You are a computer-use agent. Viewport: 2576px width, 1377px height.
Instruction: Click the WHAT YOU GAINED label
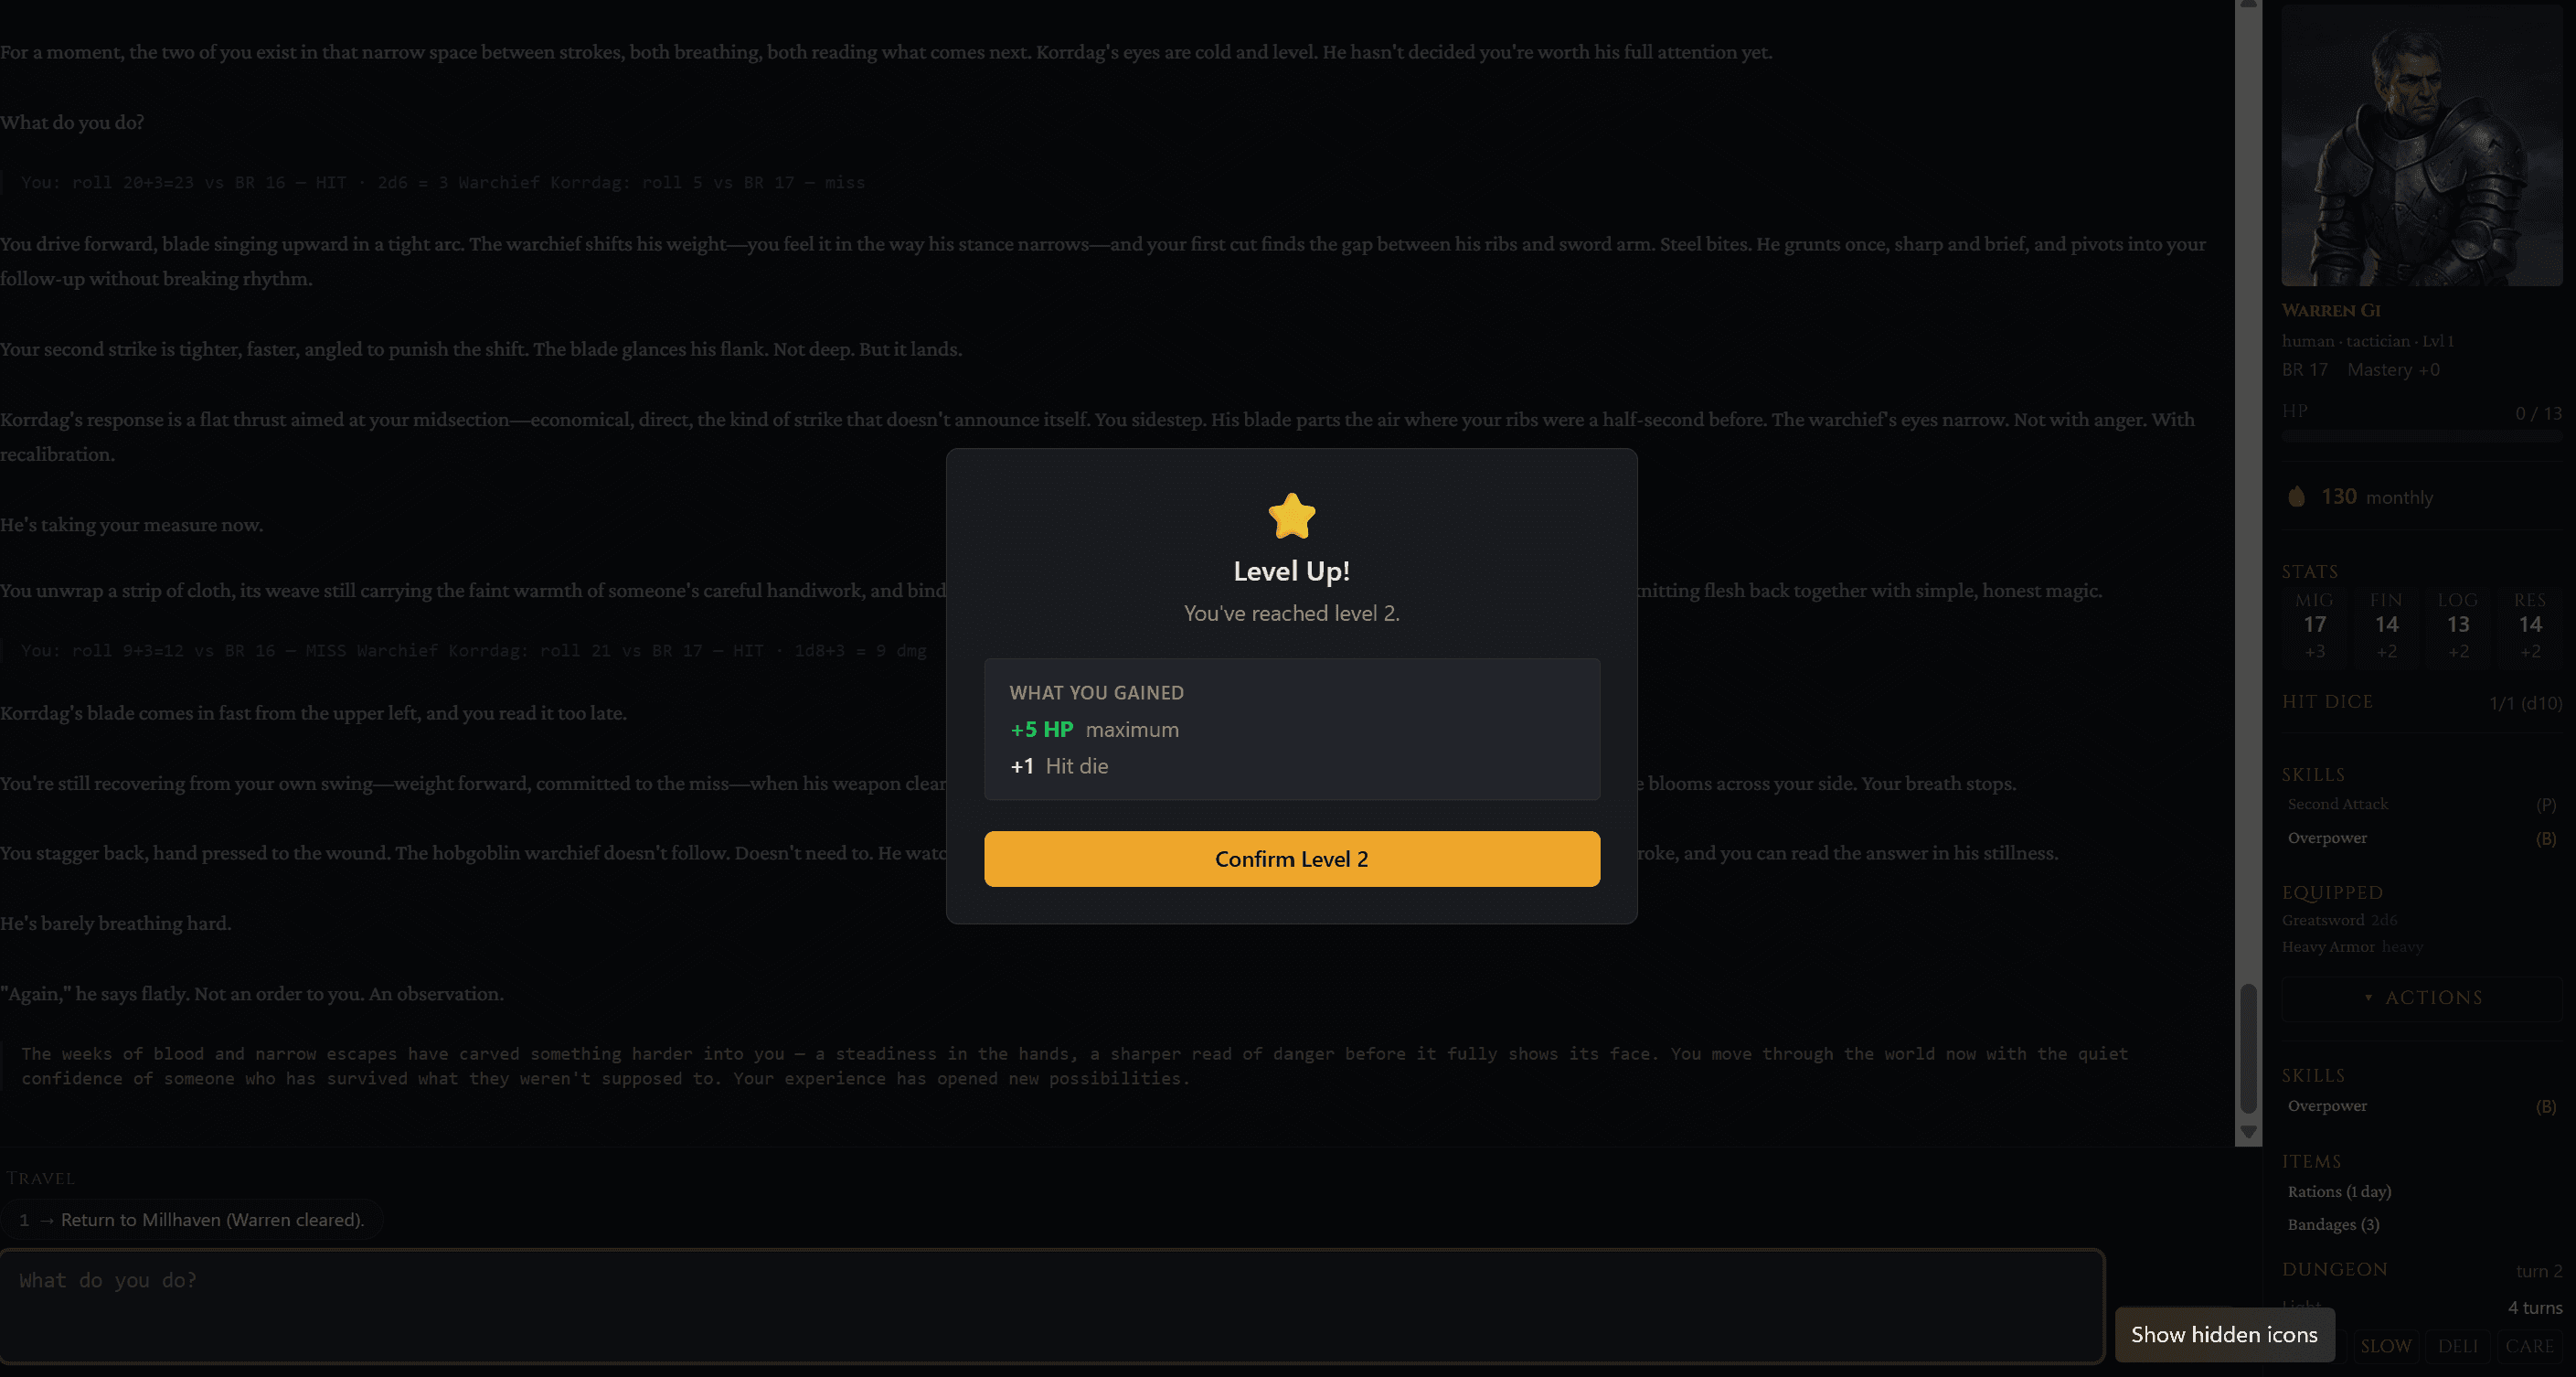[1096, 693]
